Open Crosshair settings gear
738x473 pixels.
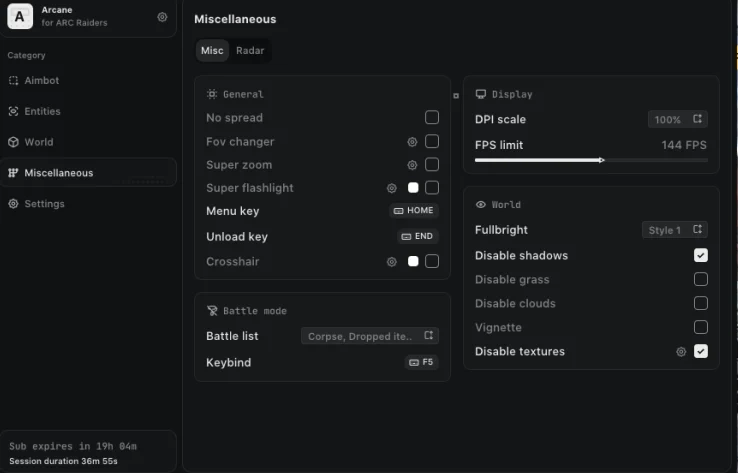point(392,262)
